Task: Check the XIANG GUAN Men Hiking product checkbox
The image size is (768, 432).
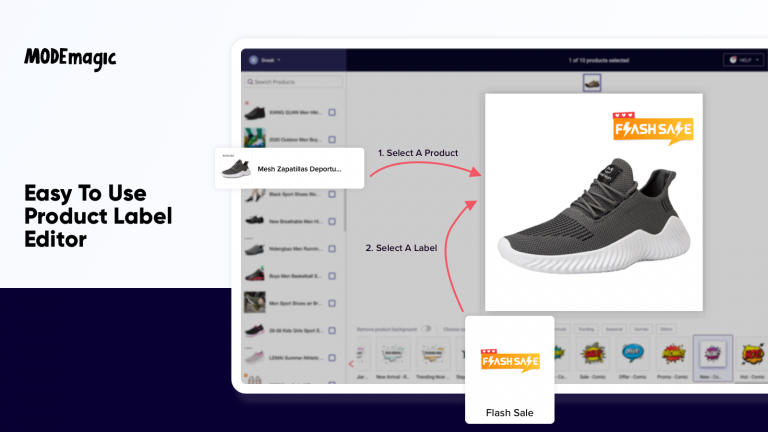Action: [332, 113]
